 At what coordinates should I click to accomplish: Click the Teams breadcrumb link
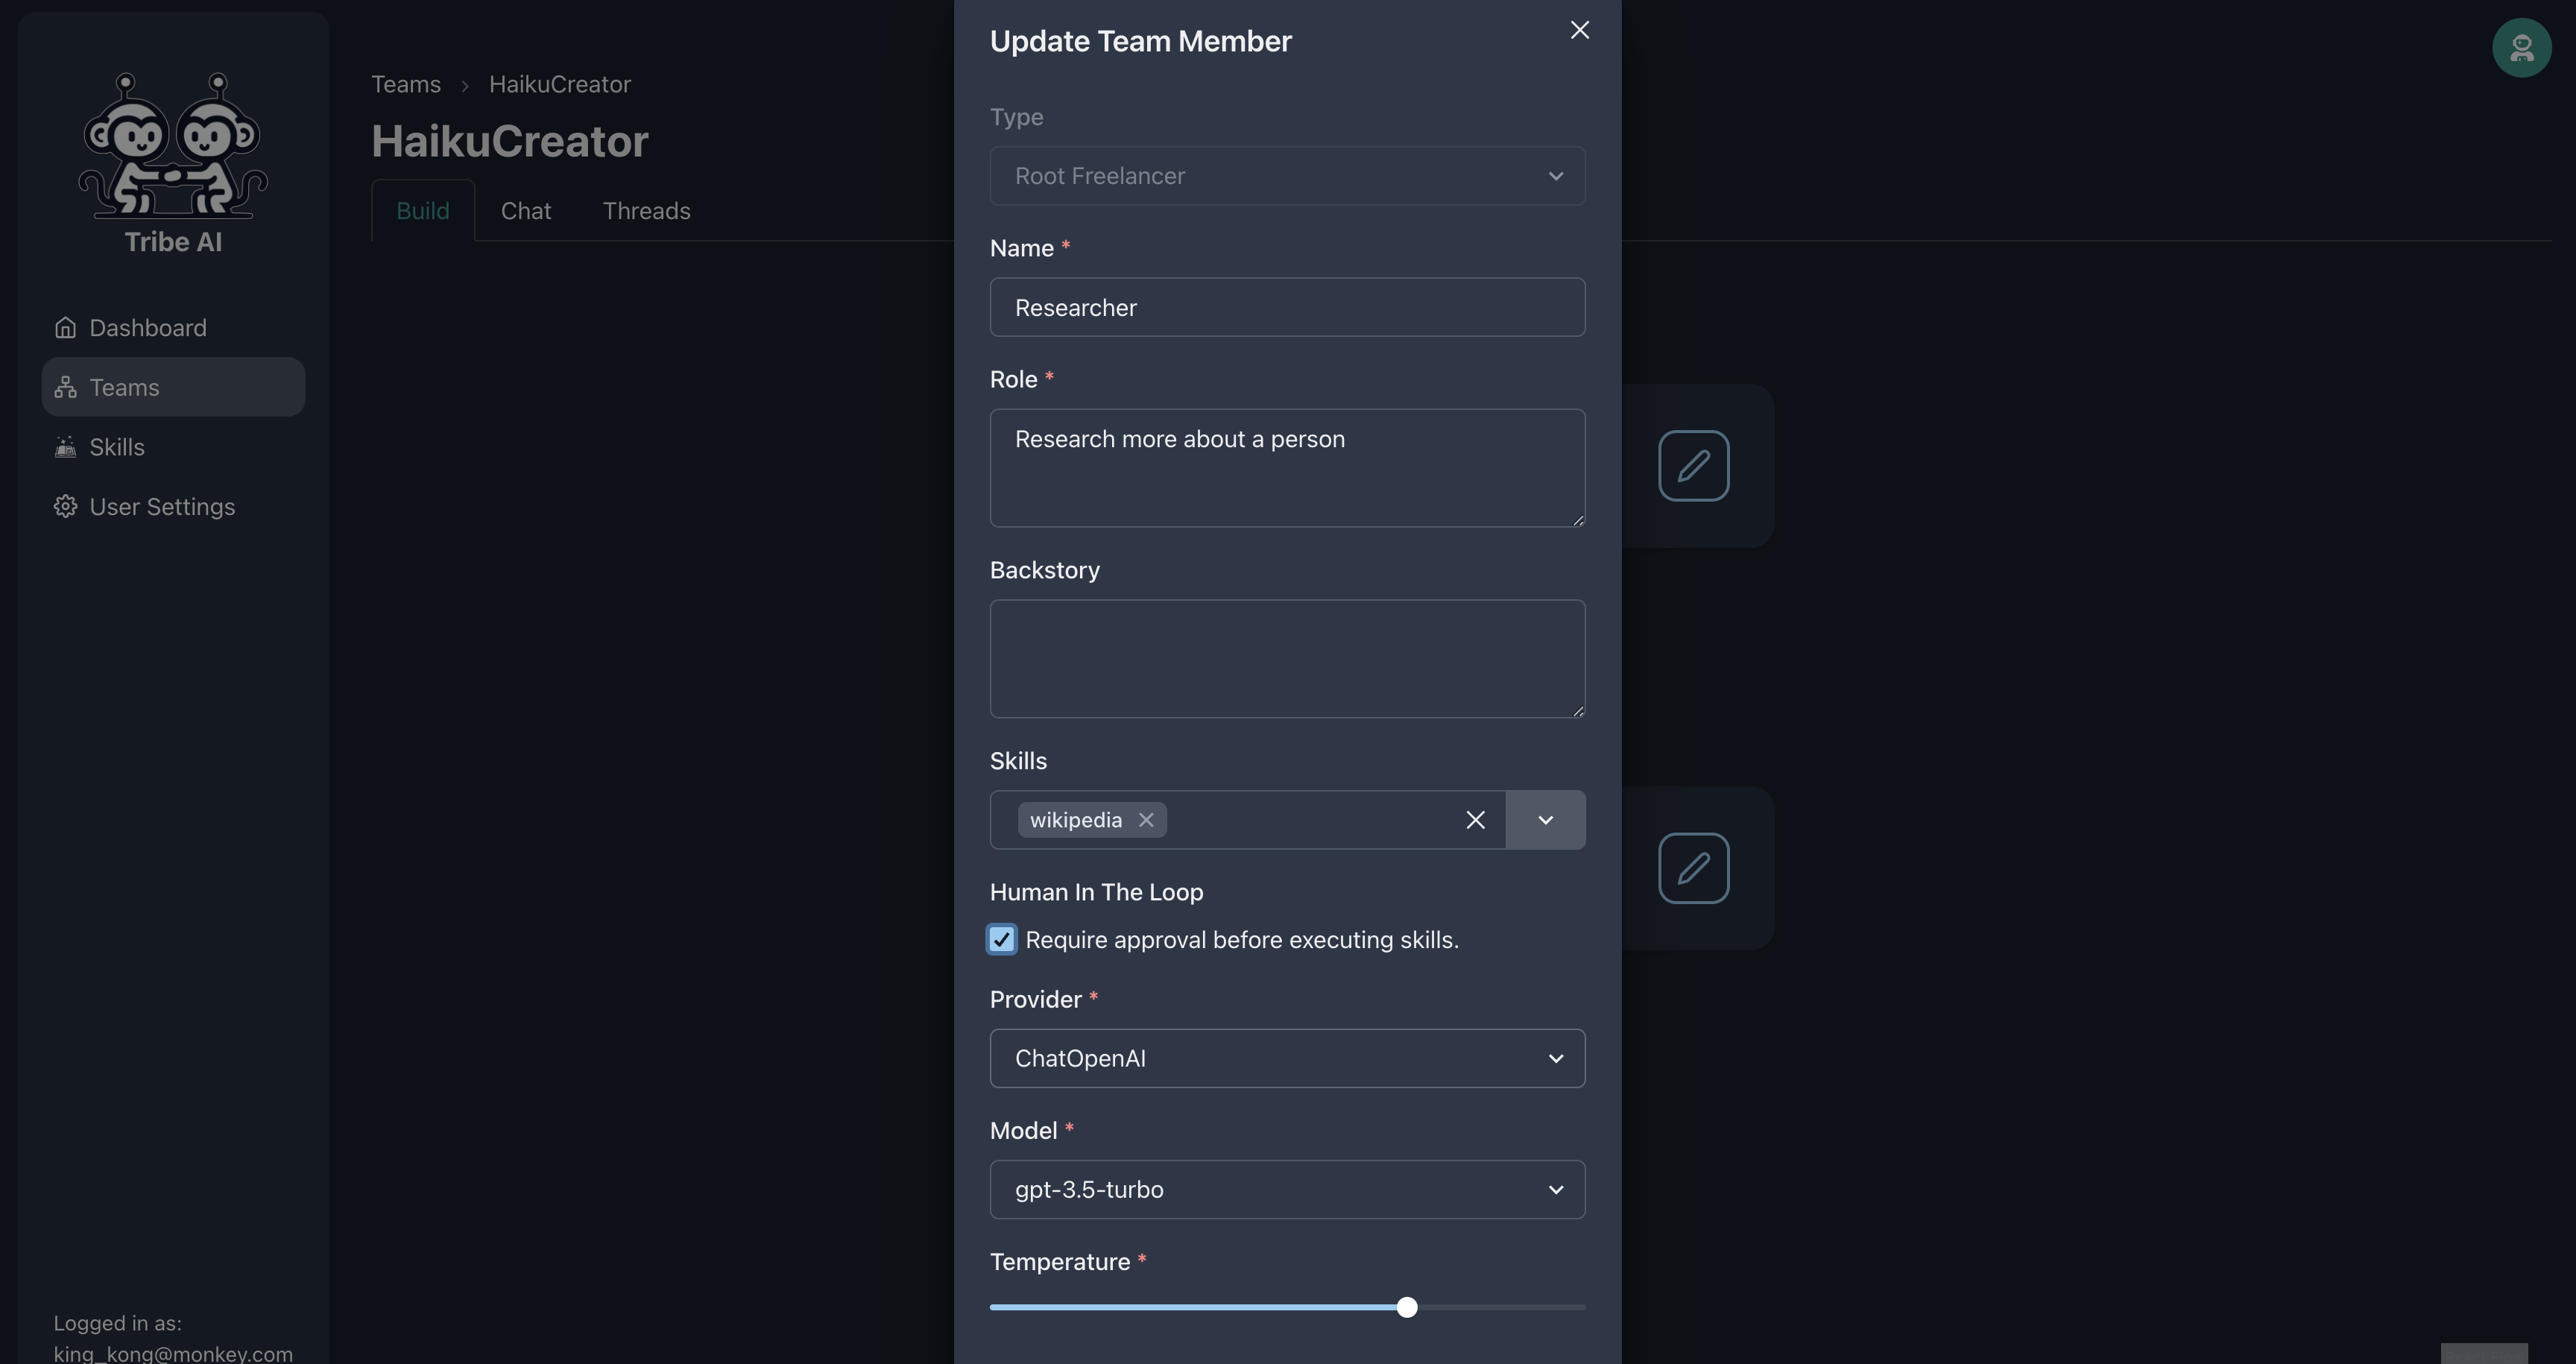(x=405, y=84)
